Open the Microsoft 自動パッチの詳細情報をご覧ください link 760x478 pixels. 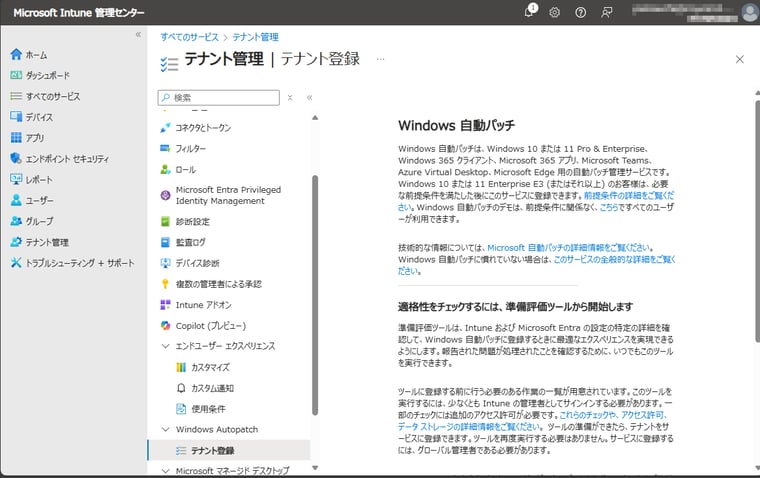[x=569, y=248]
